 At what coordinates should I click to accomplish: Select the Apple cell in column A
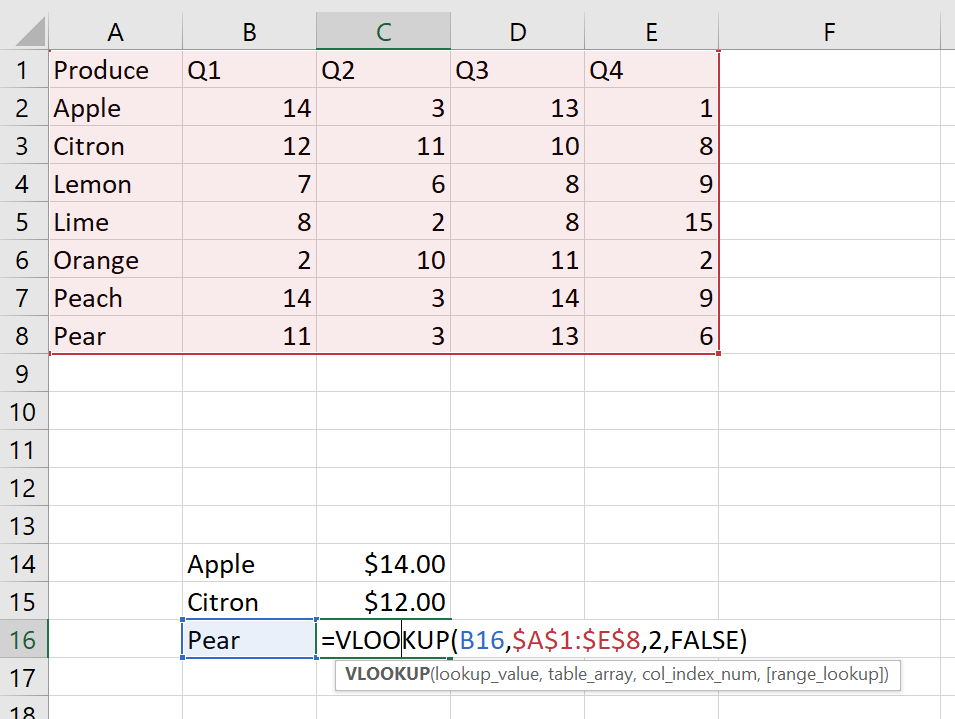click(115, 107)
